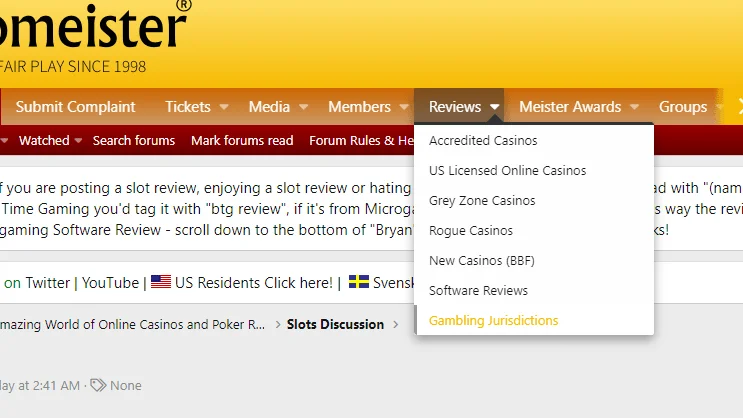The height and width of the screenshot is (418, 743).
Task: Open New Casinos (BBF) entry
Action: pos(534,260)
